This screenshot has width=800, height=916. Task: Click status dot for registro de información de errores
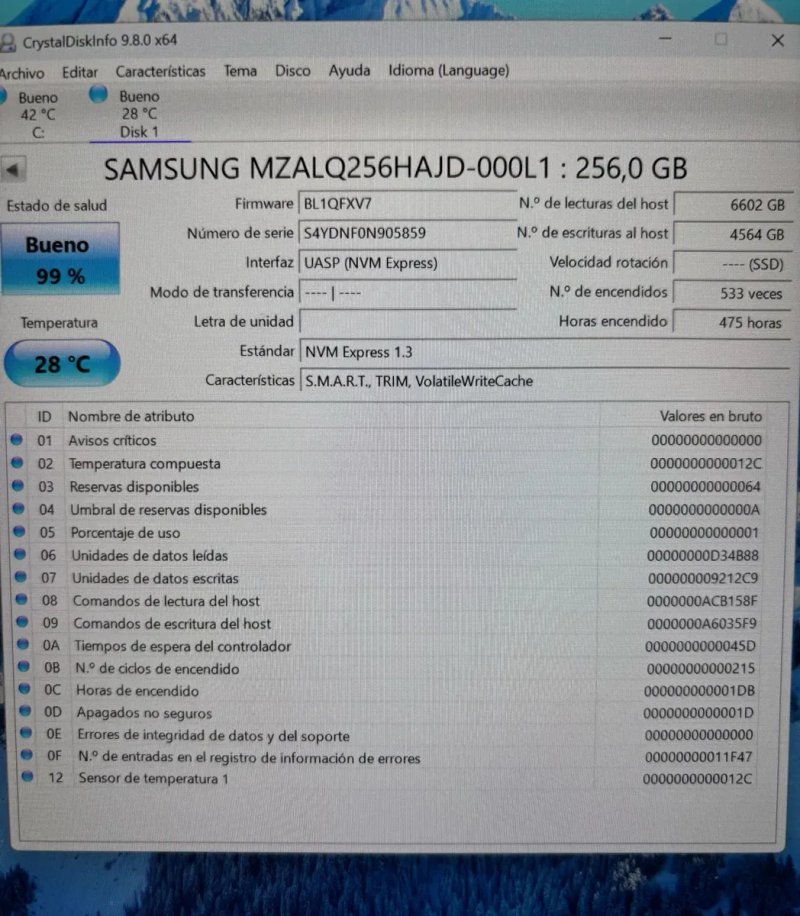(26, 755)
